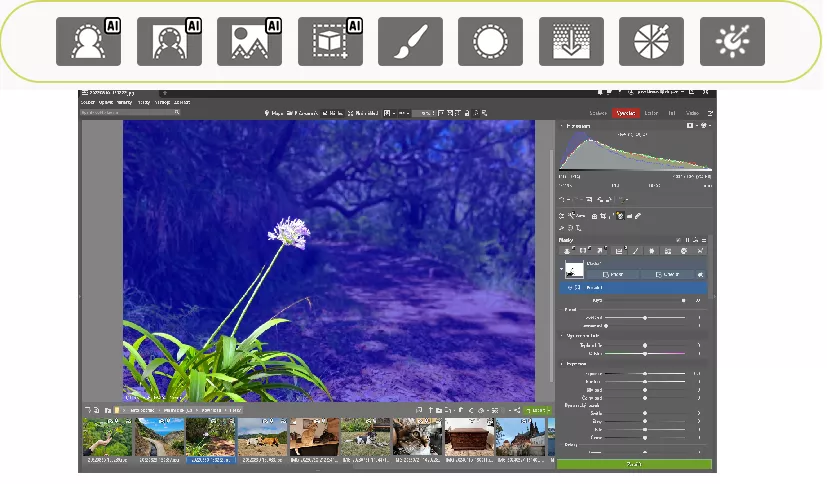The image size is (827, 484).
Task: Choose the radial circle filter icon
Action: (x=490, y=42)
